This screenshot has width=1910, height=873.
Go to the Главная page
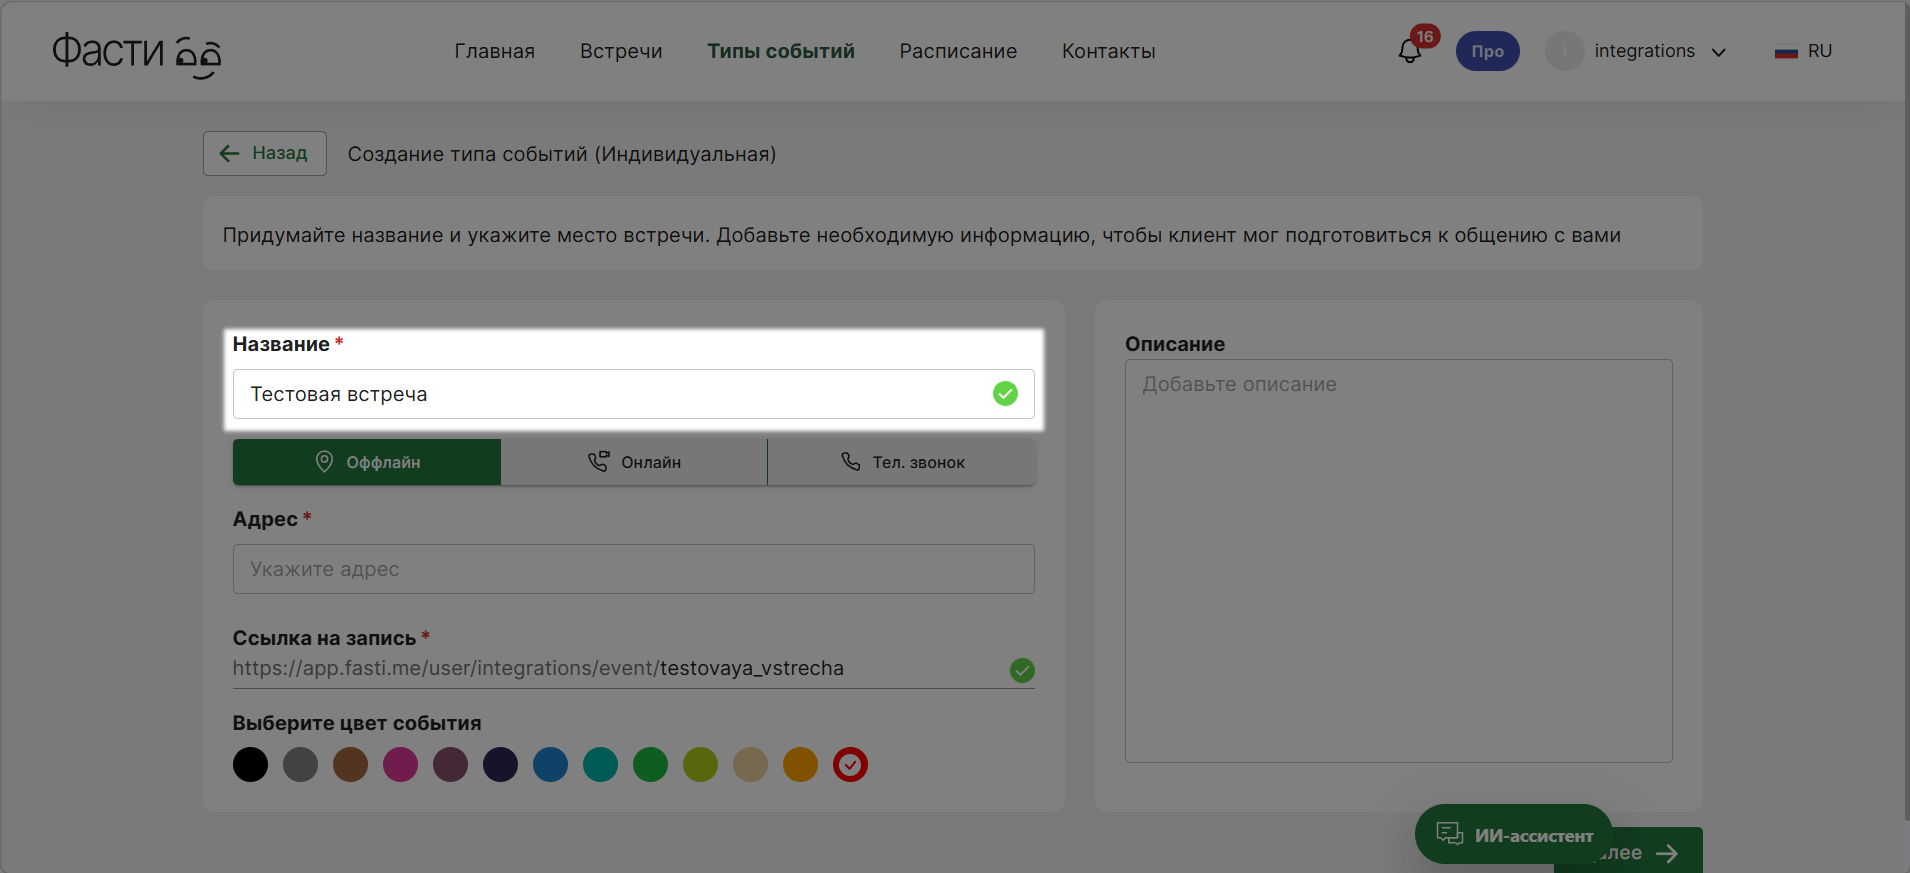[x=494, y=51]
